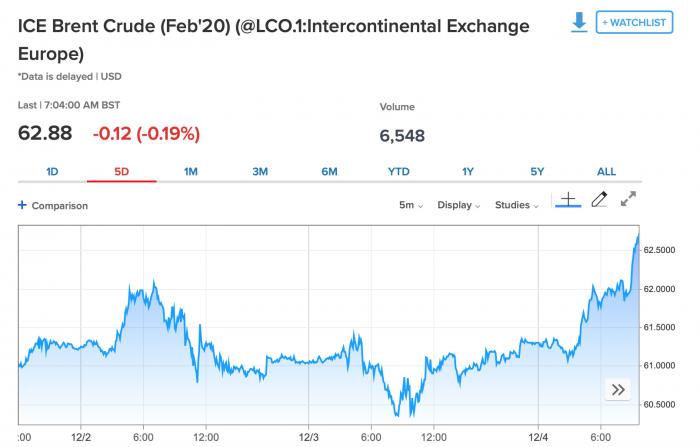700x447 pixels.
Task: Select the YTD range tab
Action: (x=398, y=171)
